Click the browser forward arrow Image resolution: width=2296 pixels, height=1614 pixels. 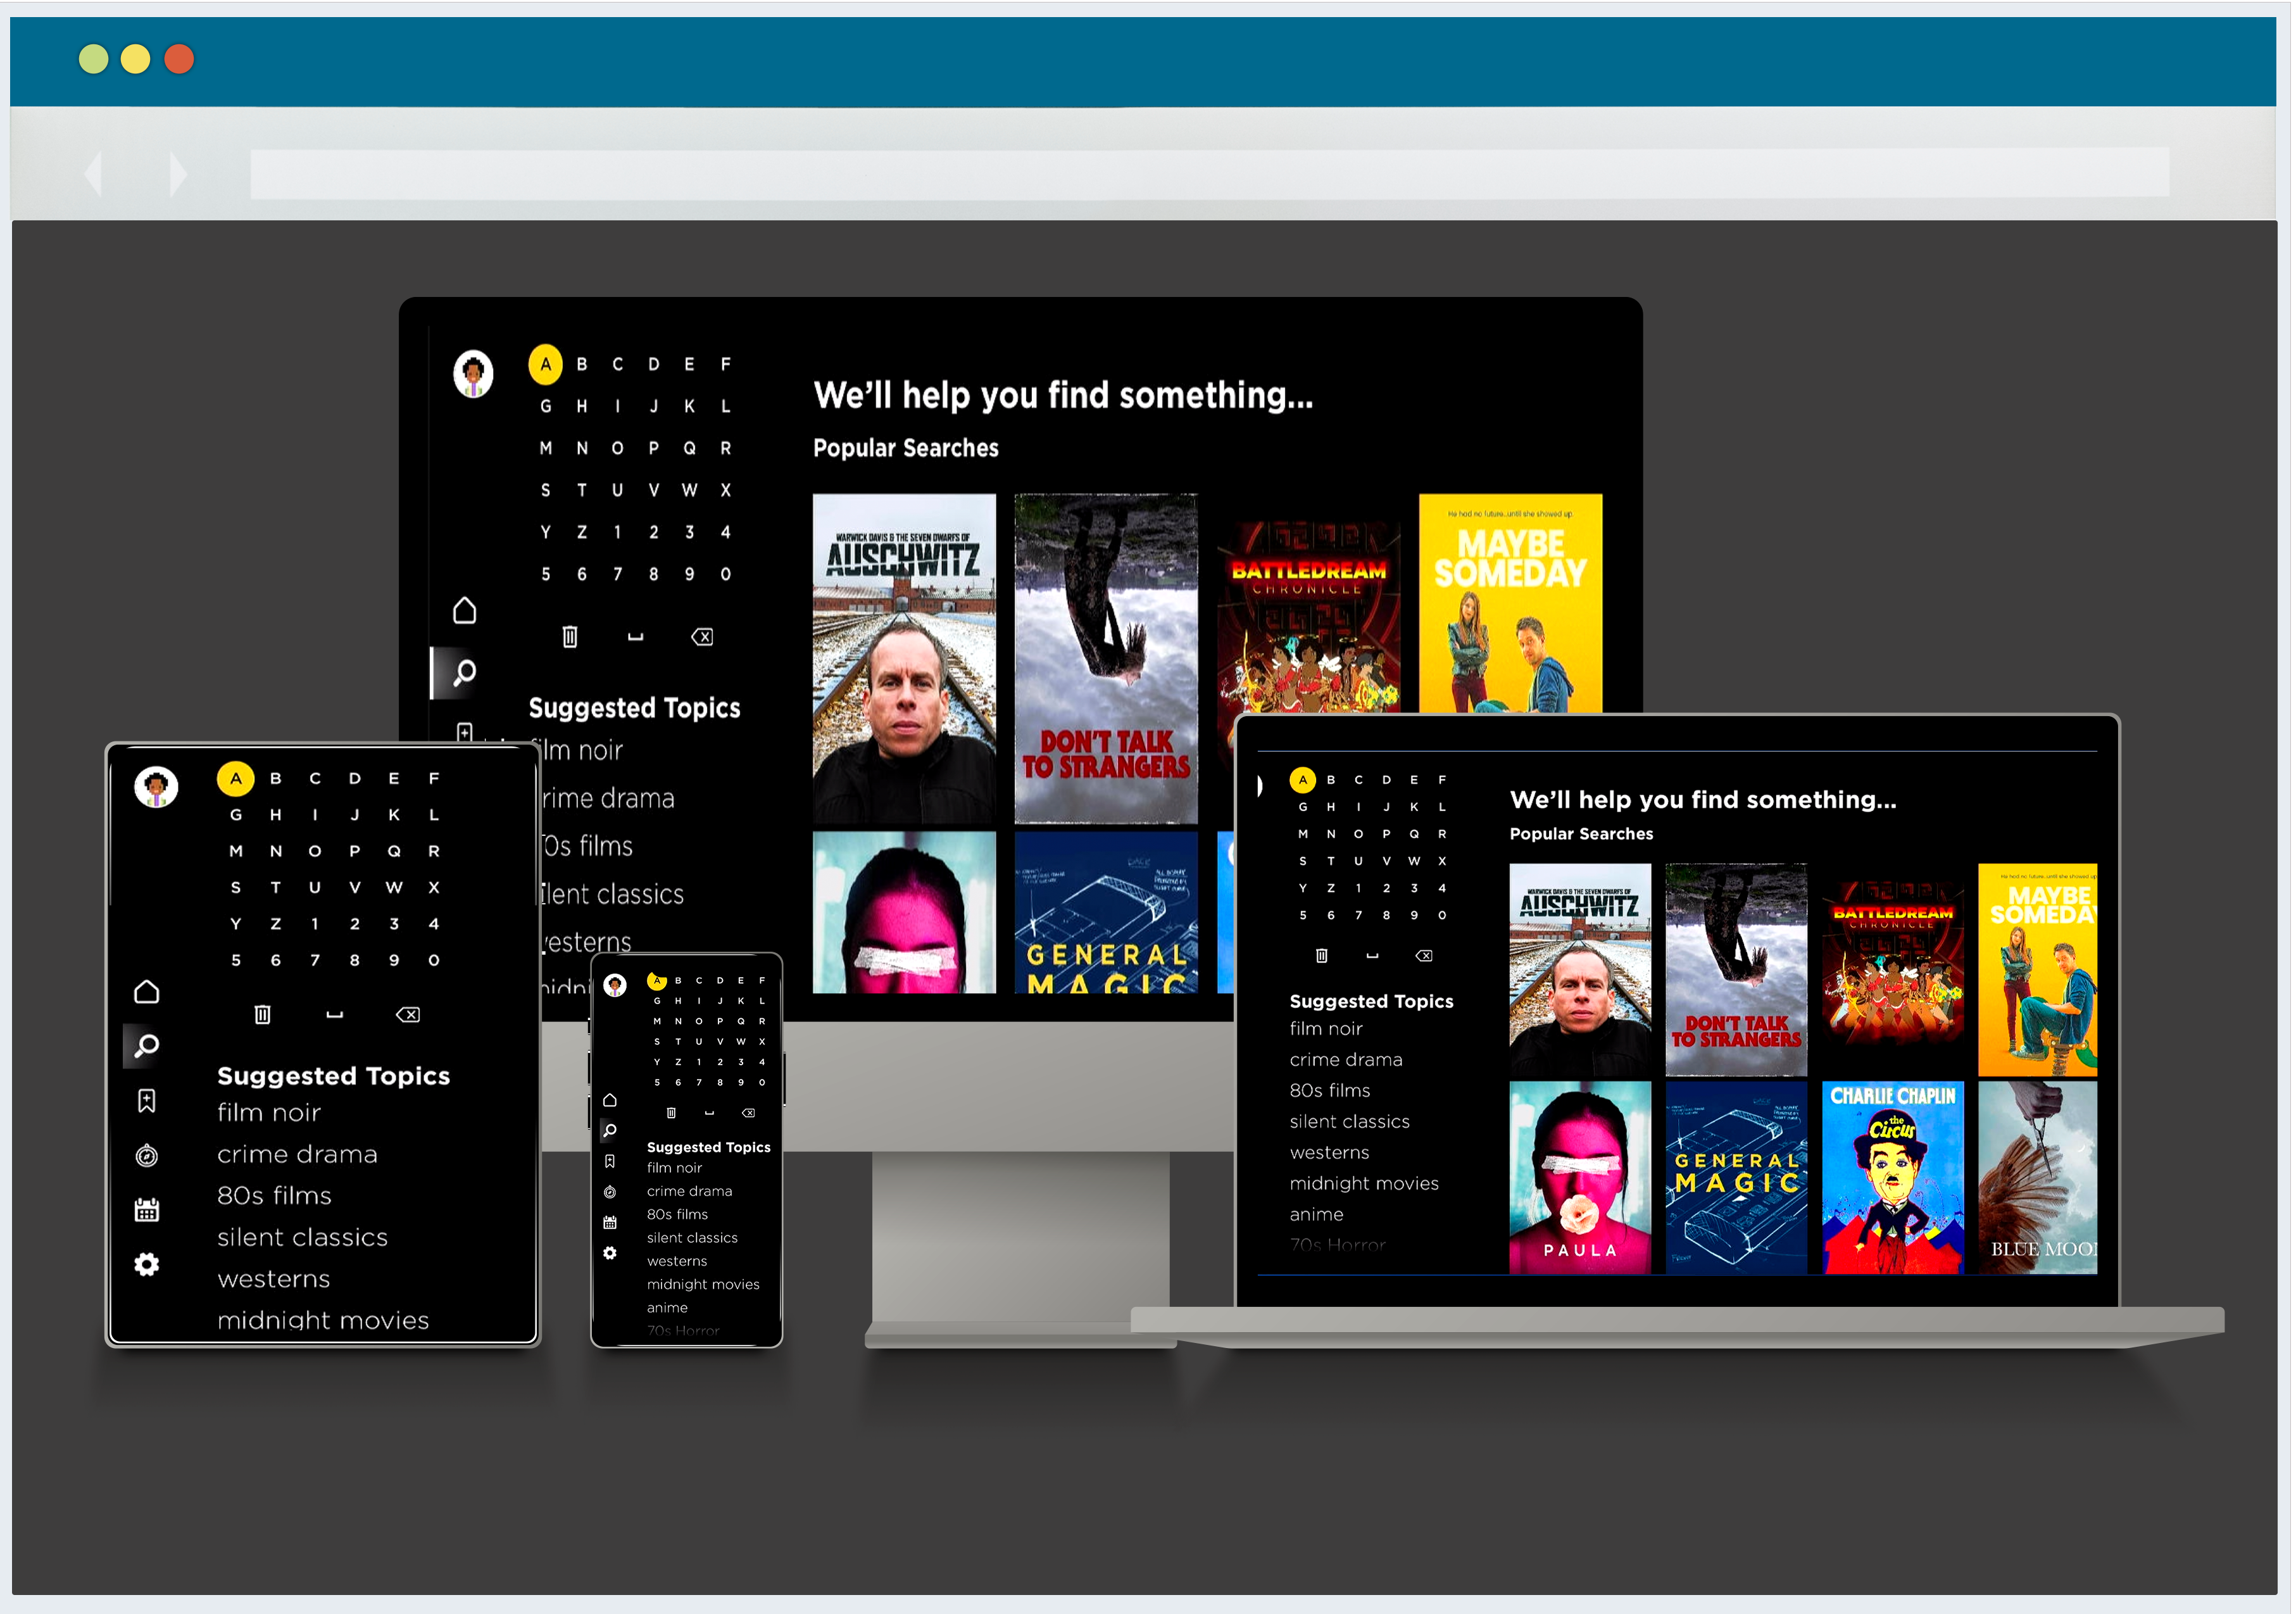tap(178, 174)
